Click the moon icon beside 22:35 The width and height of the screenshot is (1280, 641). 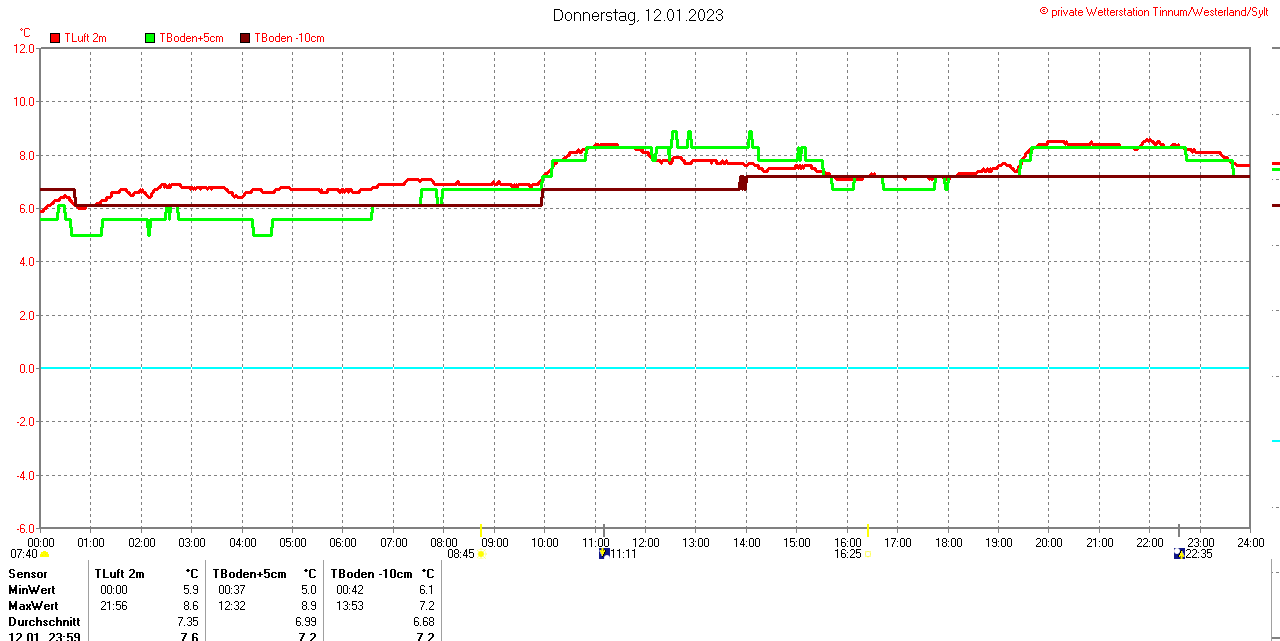click(1179, 553)
